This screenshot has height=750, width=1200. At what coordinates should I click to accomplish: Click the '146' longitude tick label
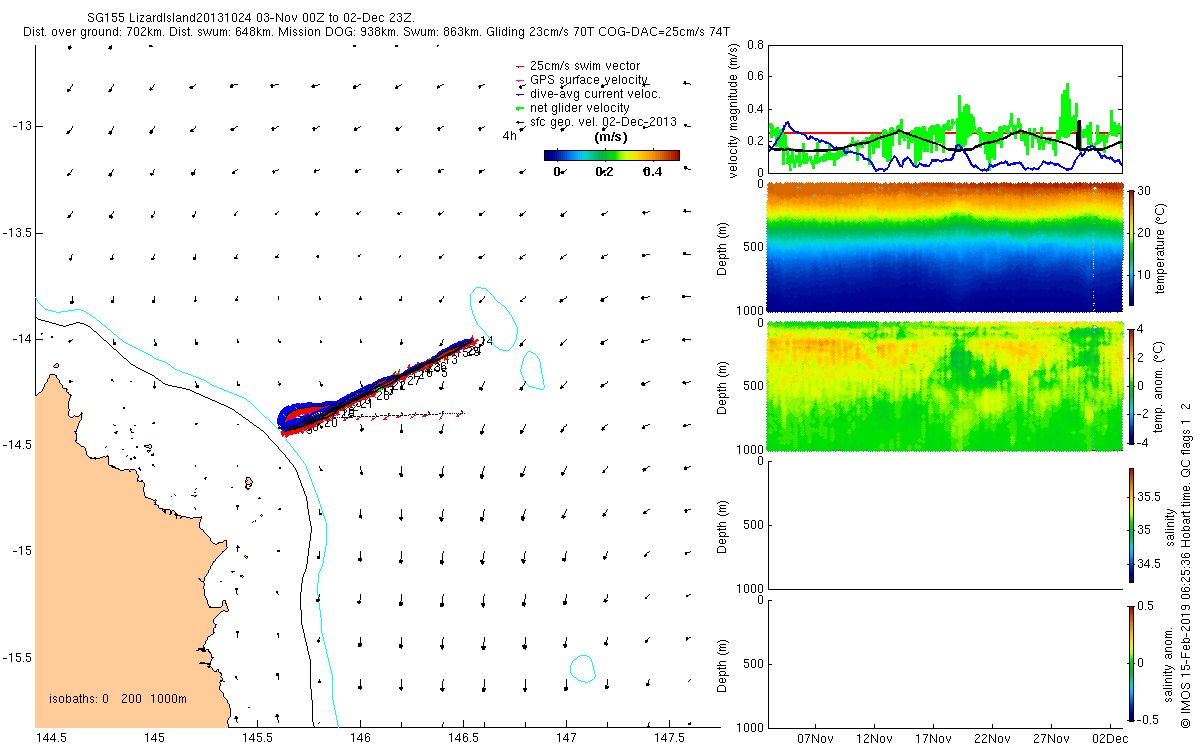360,738
